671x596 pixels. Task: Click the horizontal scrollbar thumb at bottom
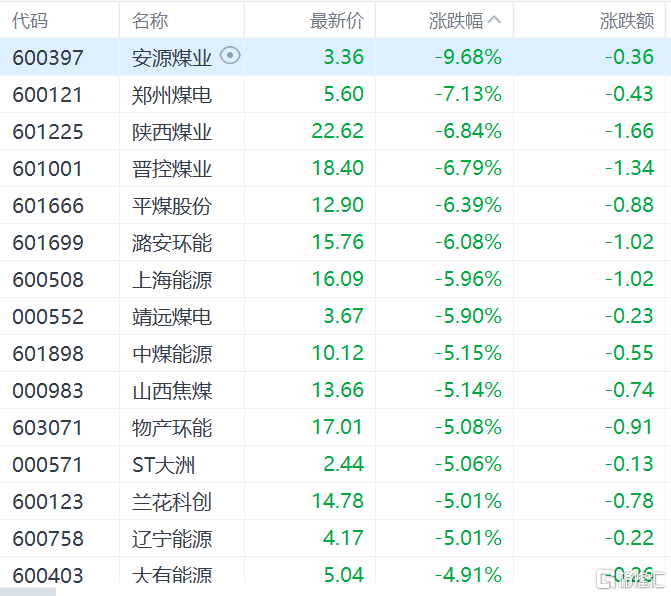point(28,592)
